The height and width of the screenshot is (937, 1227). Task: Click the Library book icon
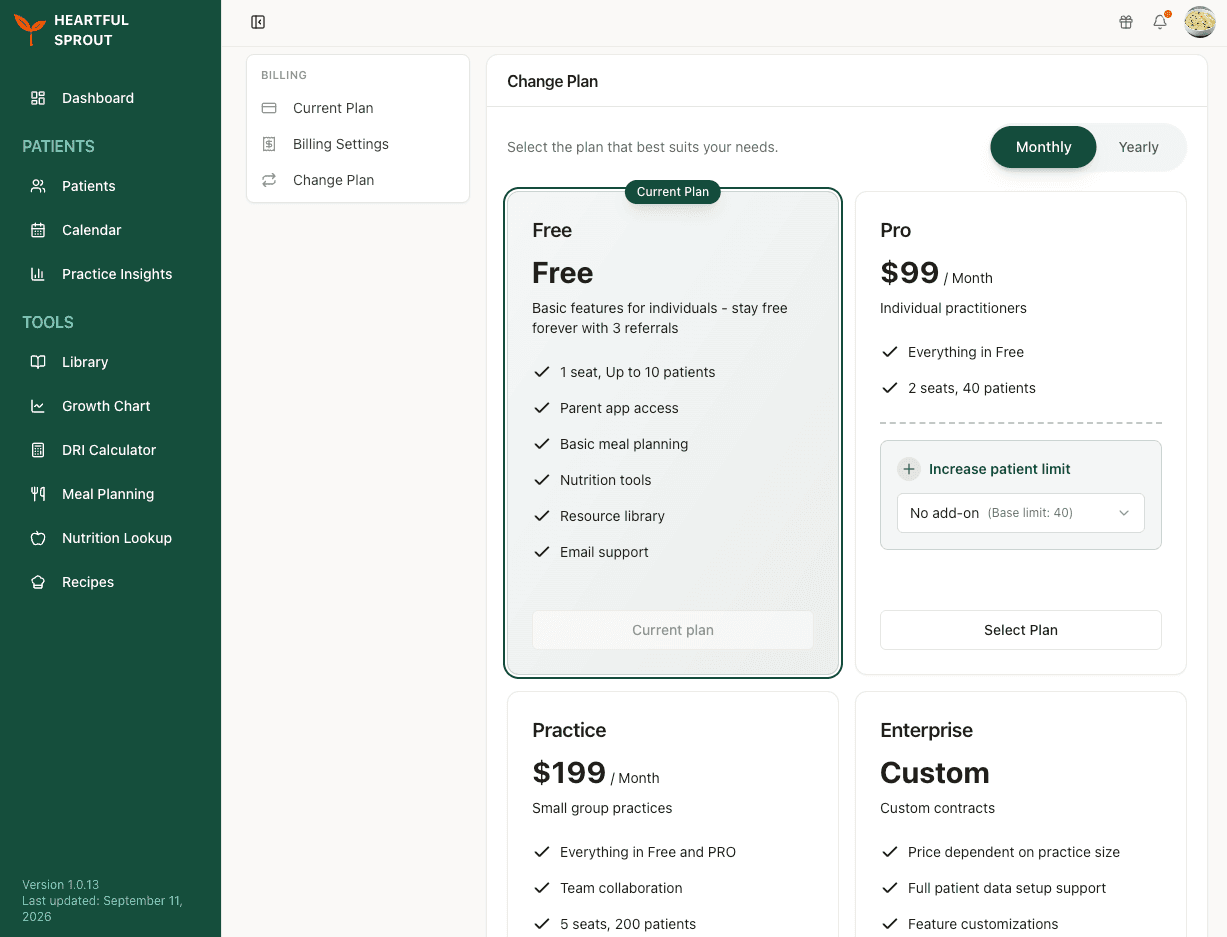point(38,362)
